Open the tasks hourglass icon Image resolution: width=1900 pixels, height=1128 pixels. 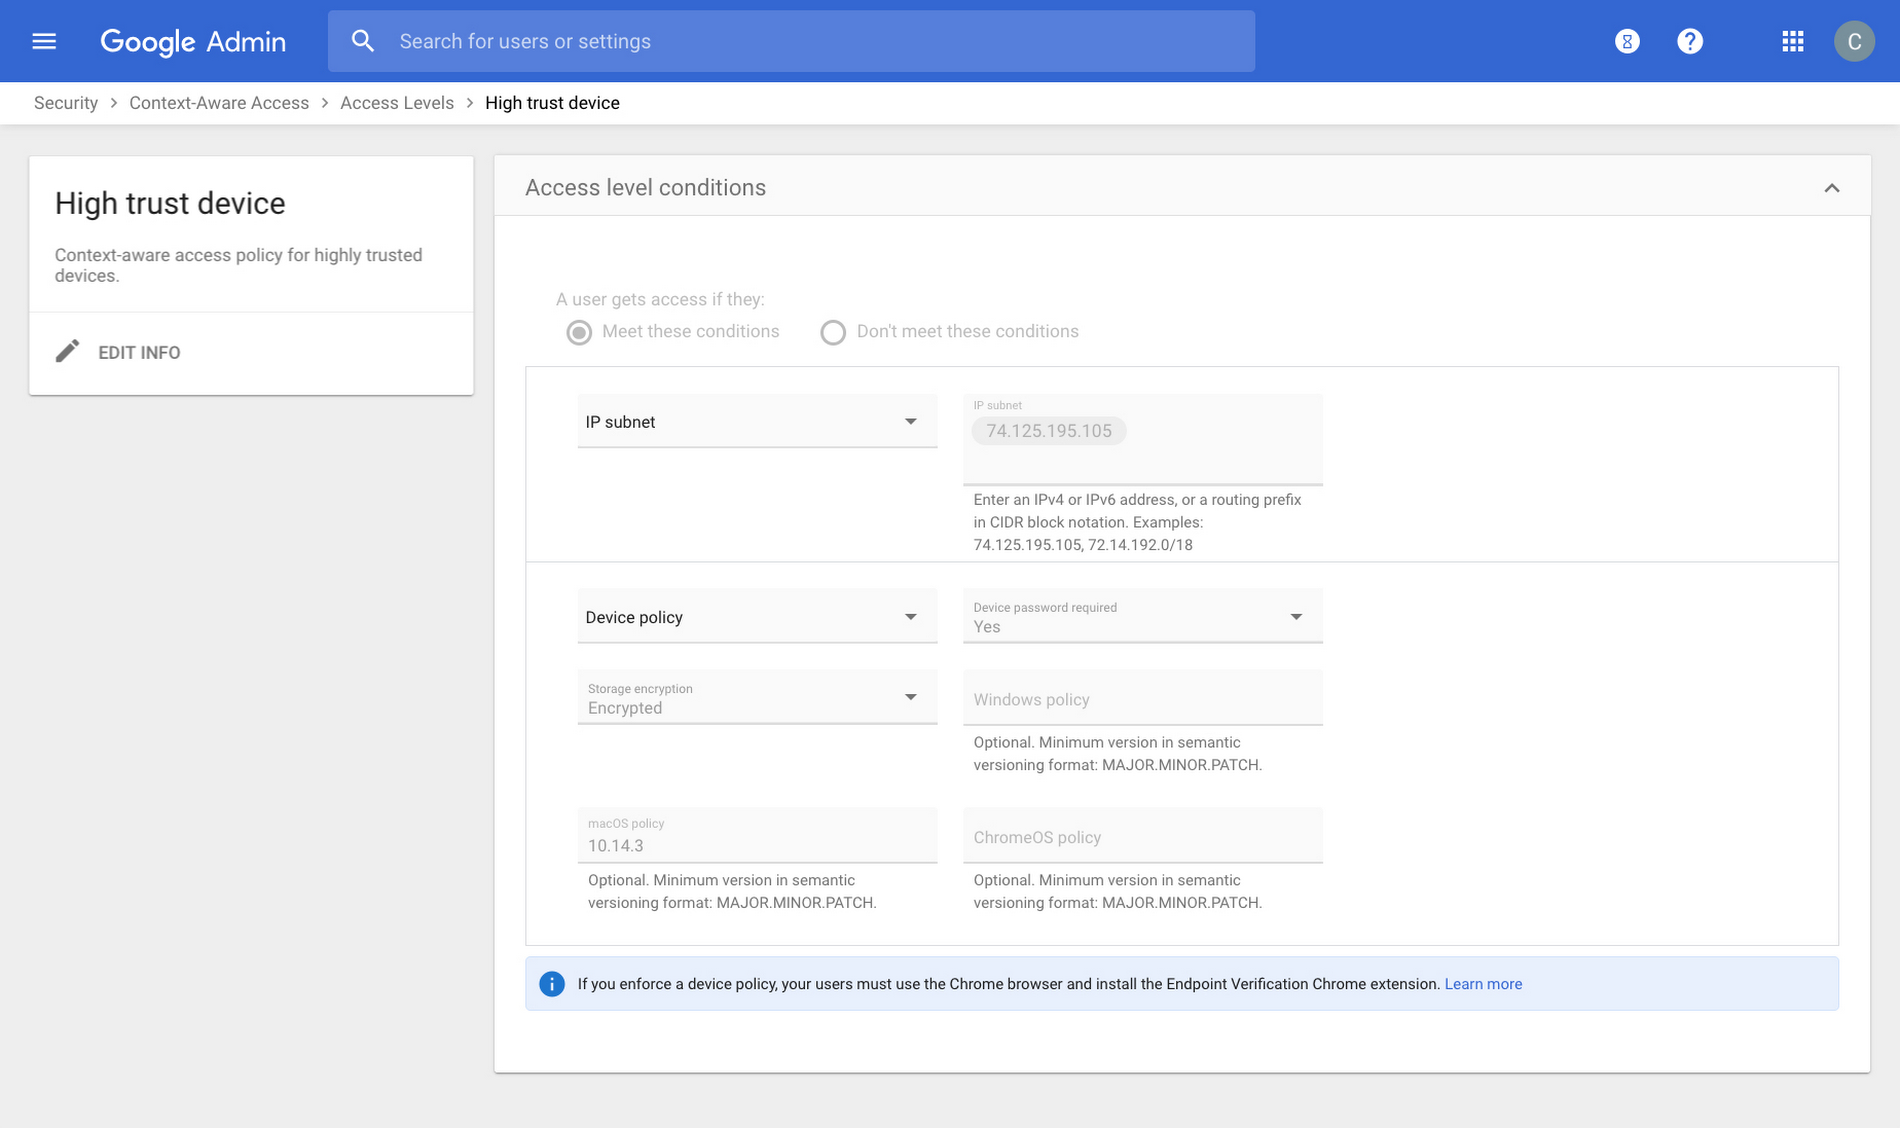click(x=1626, y=41)
